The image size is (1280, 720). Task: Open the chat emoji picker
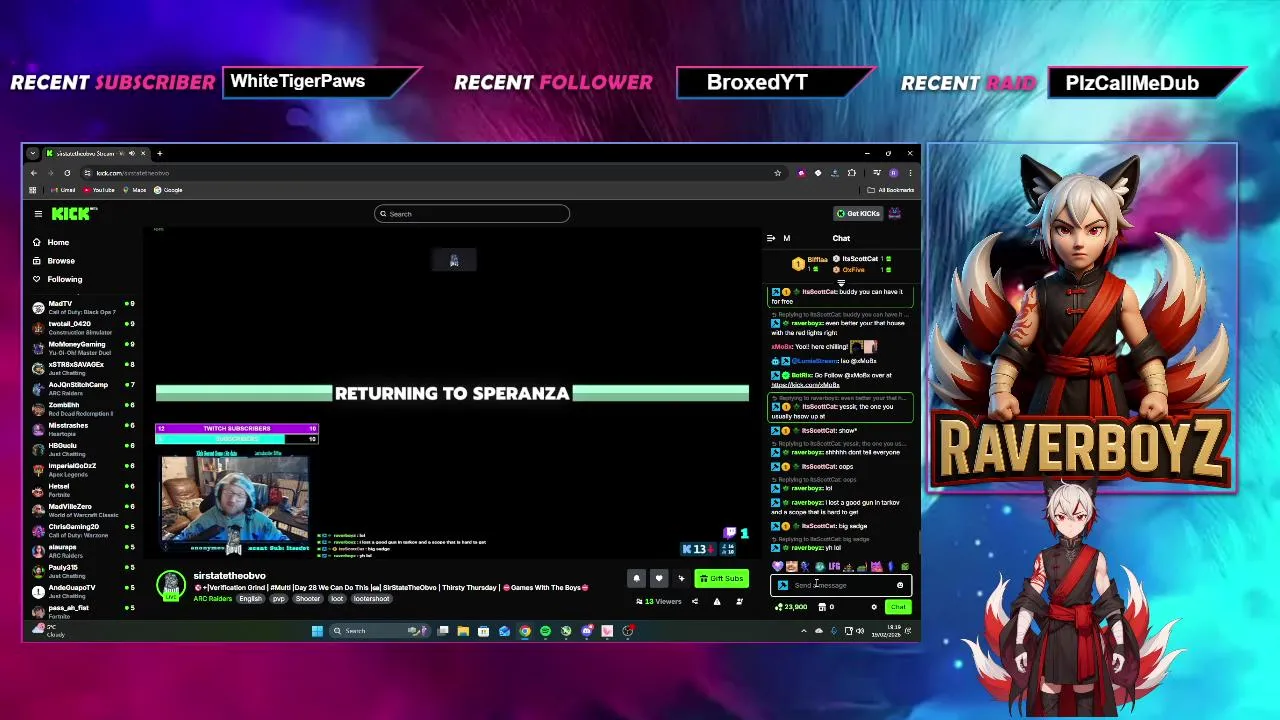(900, 585)
